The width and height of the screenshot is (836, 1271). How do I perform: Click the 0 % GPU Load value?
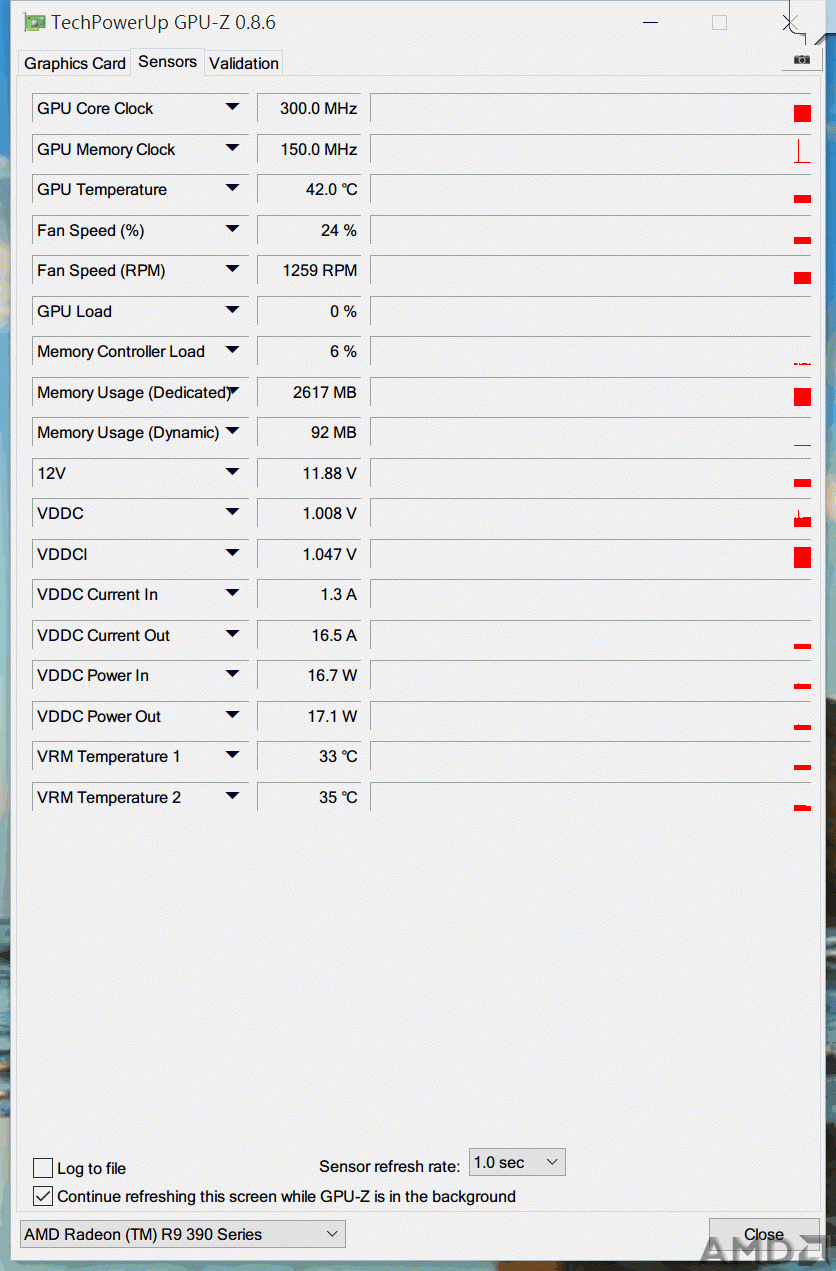point(309,311)
